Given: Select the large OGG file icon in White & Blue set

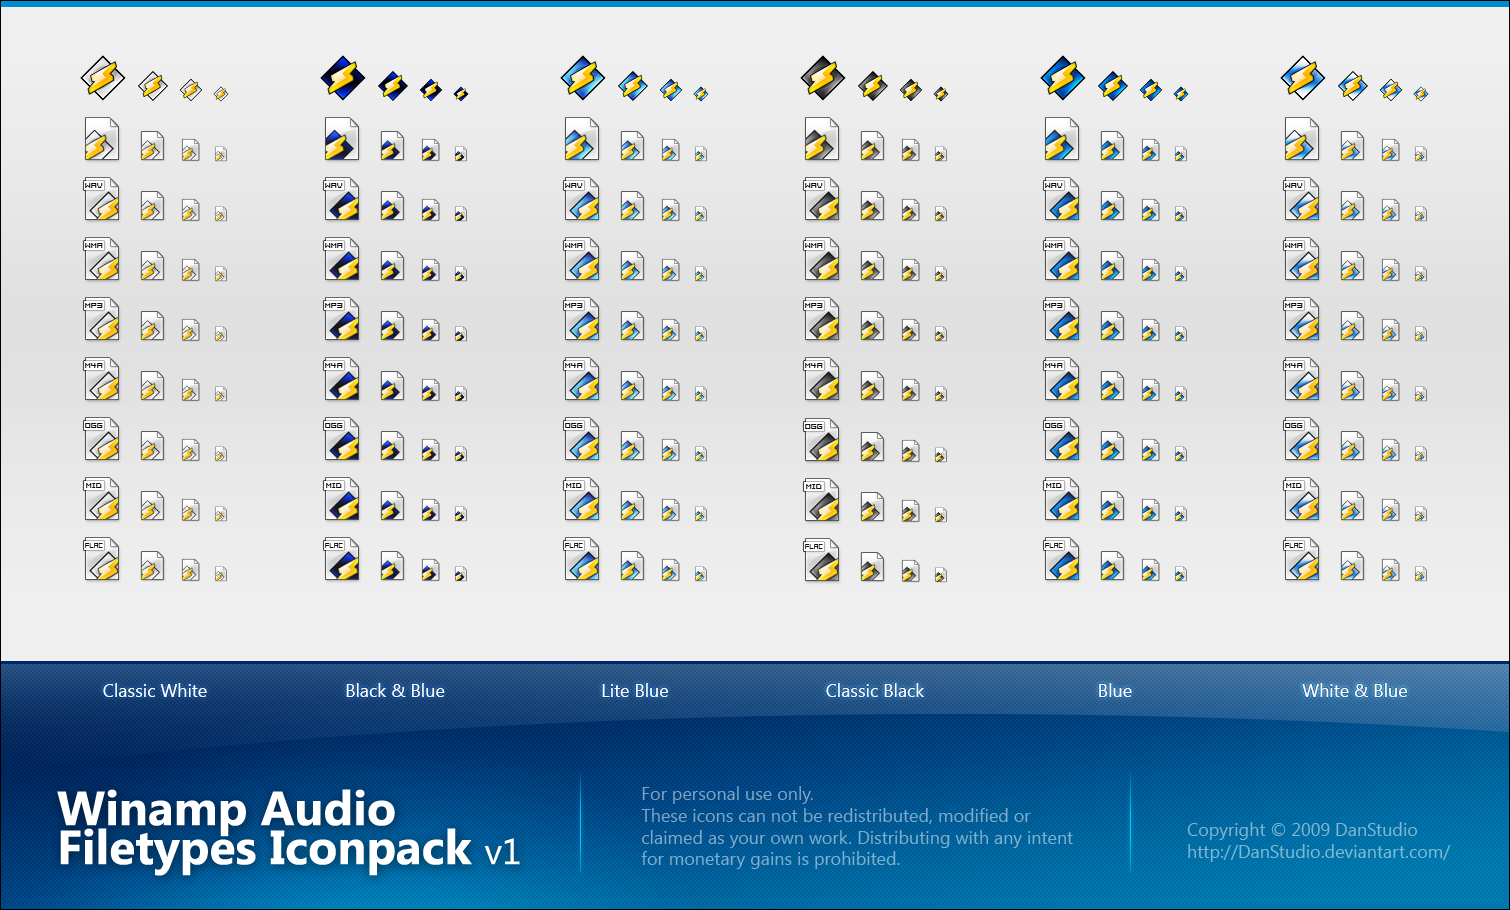Looking at the screenshot, I should pyautogui.click(x=1302, y=439).
